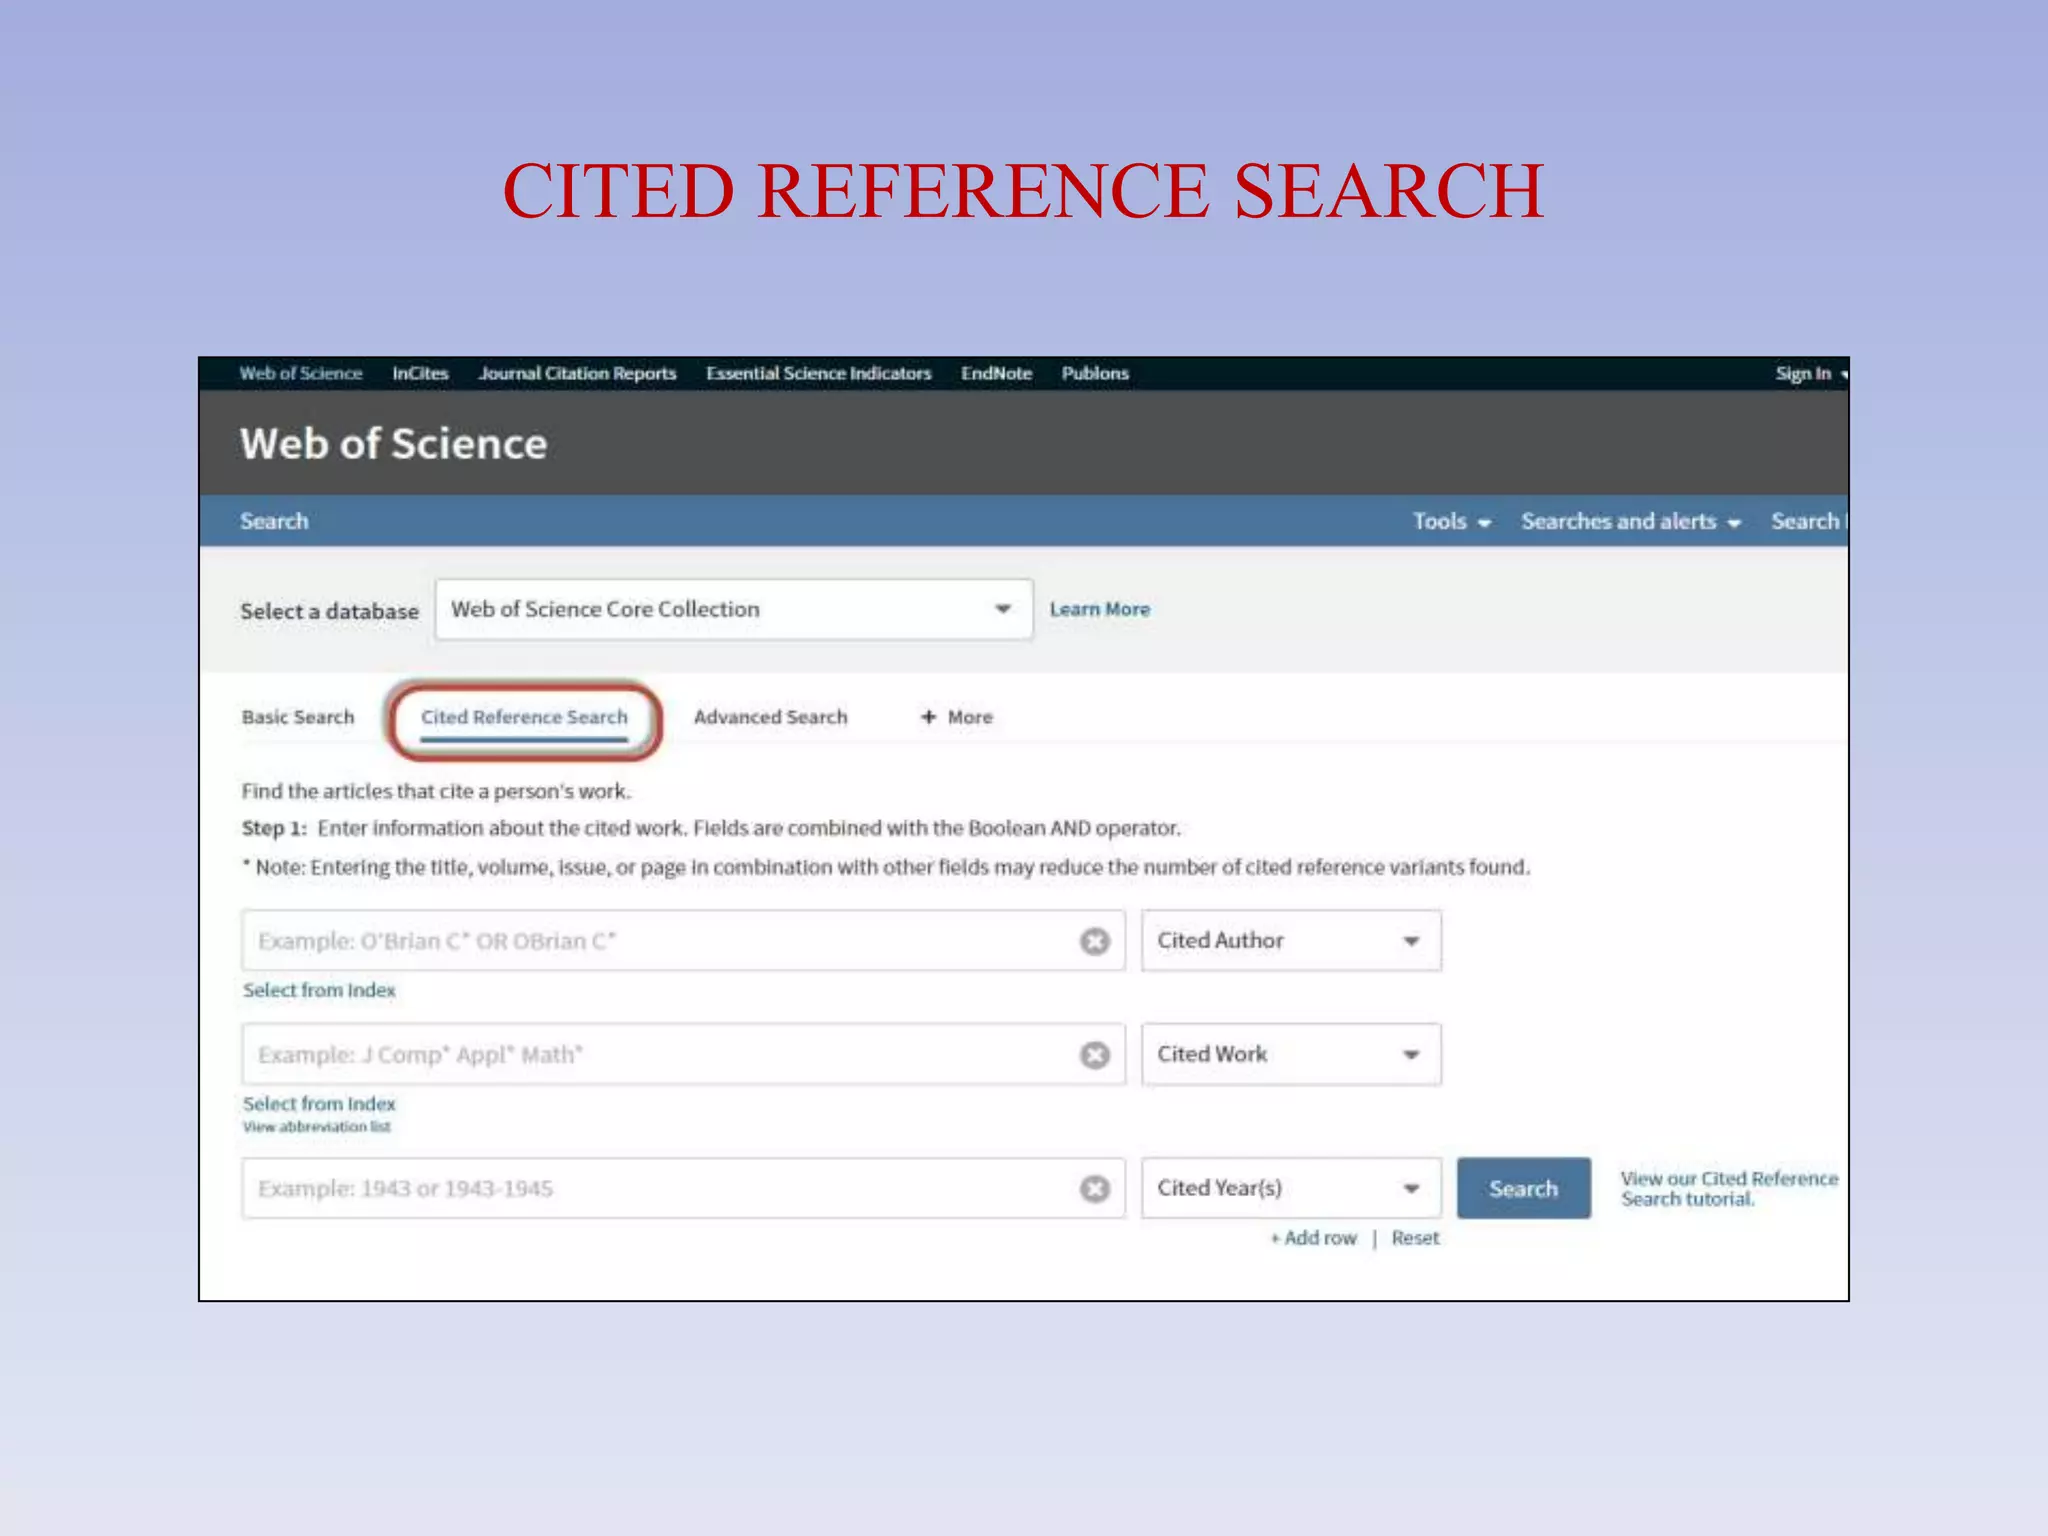
Task: Switch to the Advanced Search tab
Action: (770, 717)
